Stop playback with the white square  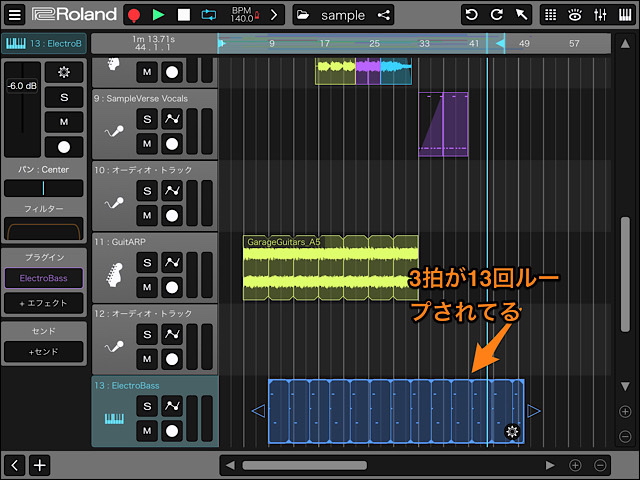tap(184, 15)
